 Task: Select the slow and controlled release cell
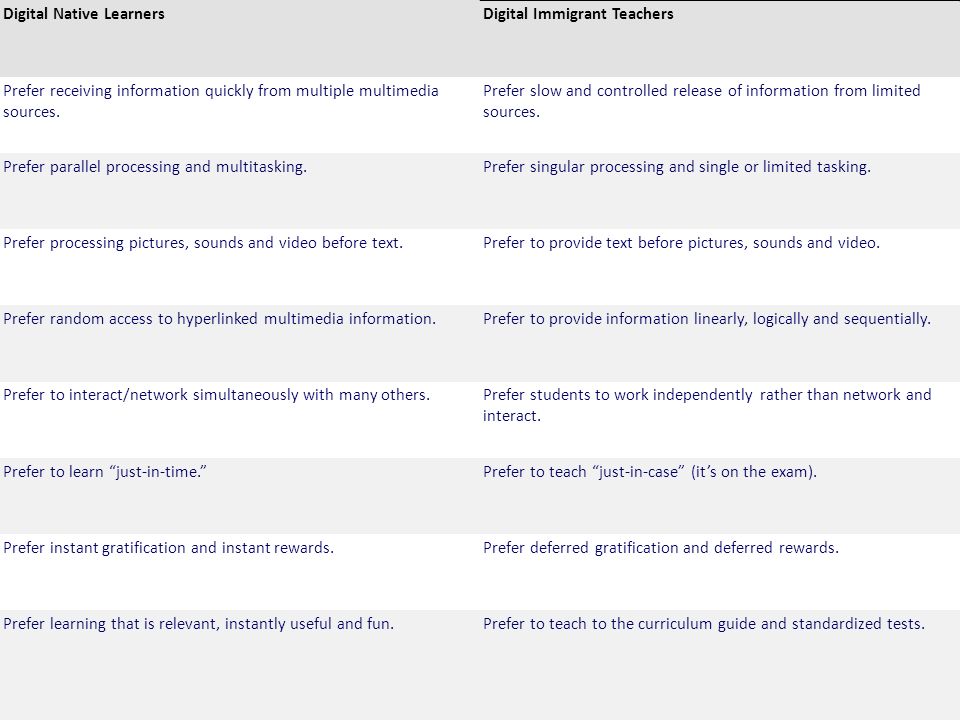pyautogui.click(x=719, y=114)
